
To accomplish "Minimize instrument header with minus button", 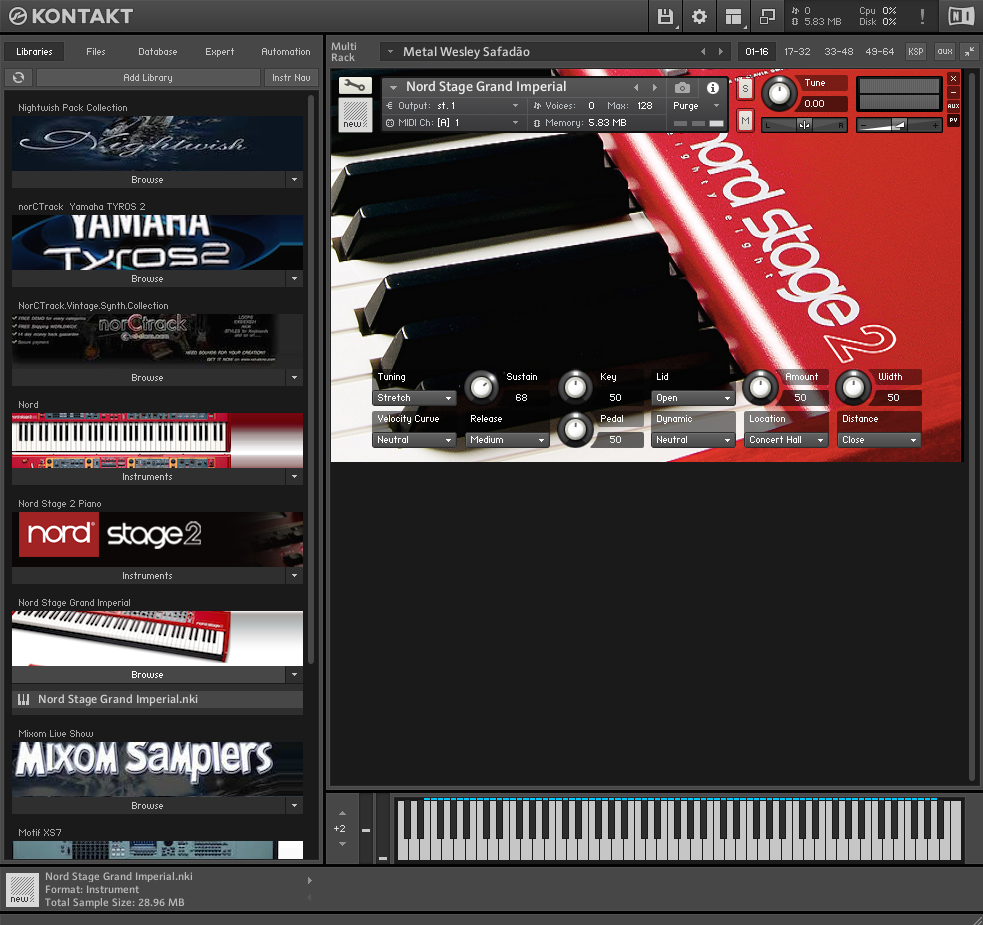I will coord(953,92).
